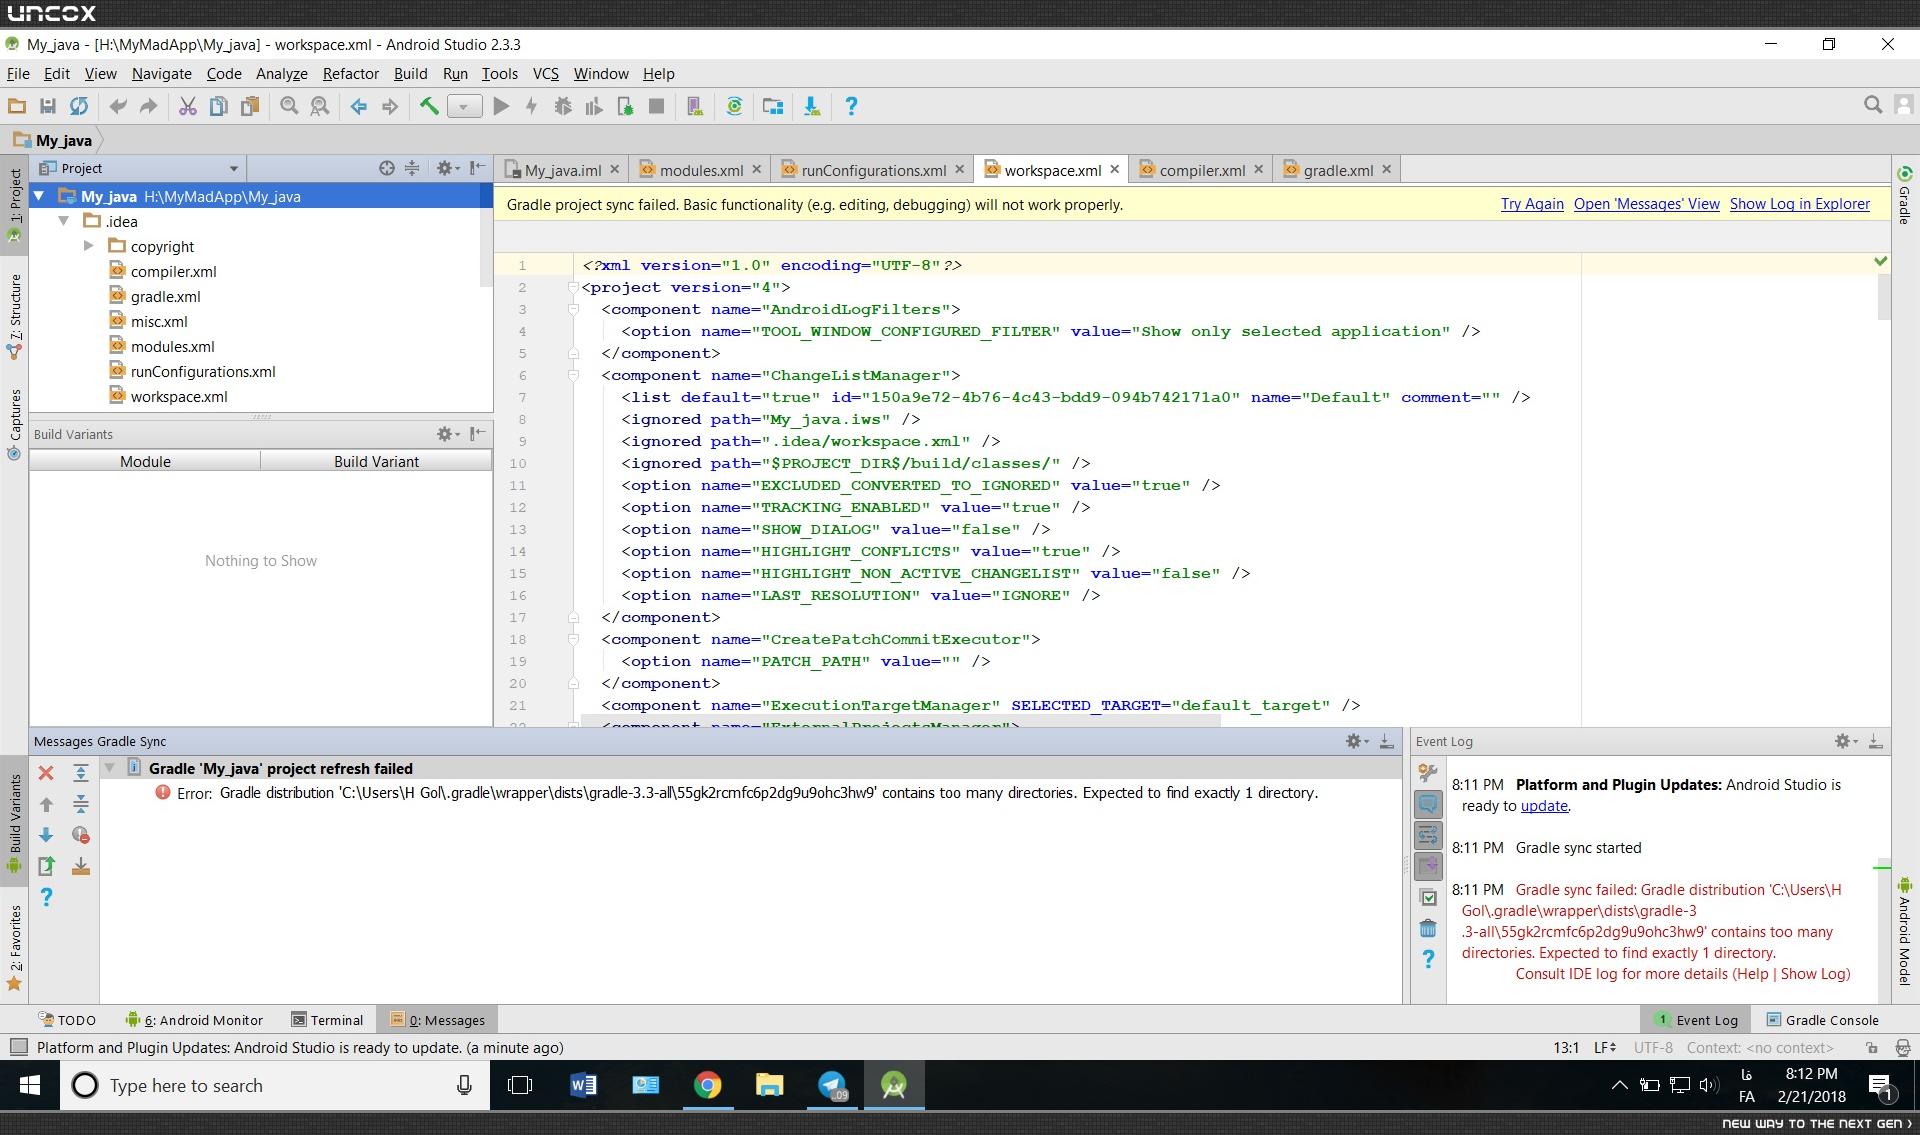Toggle the Event Log mark-all-read checkbox icon

tap(1428, 897)
